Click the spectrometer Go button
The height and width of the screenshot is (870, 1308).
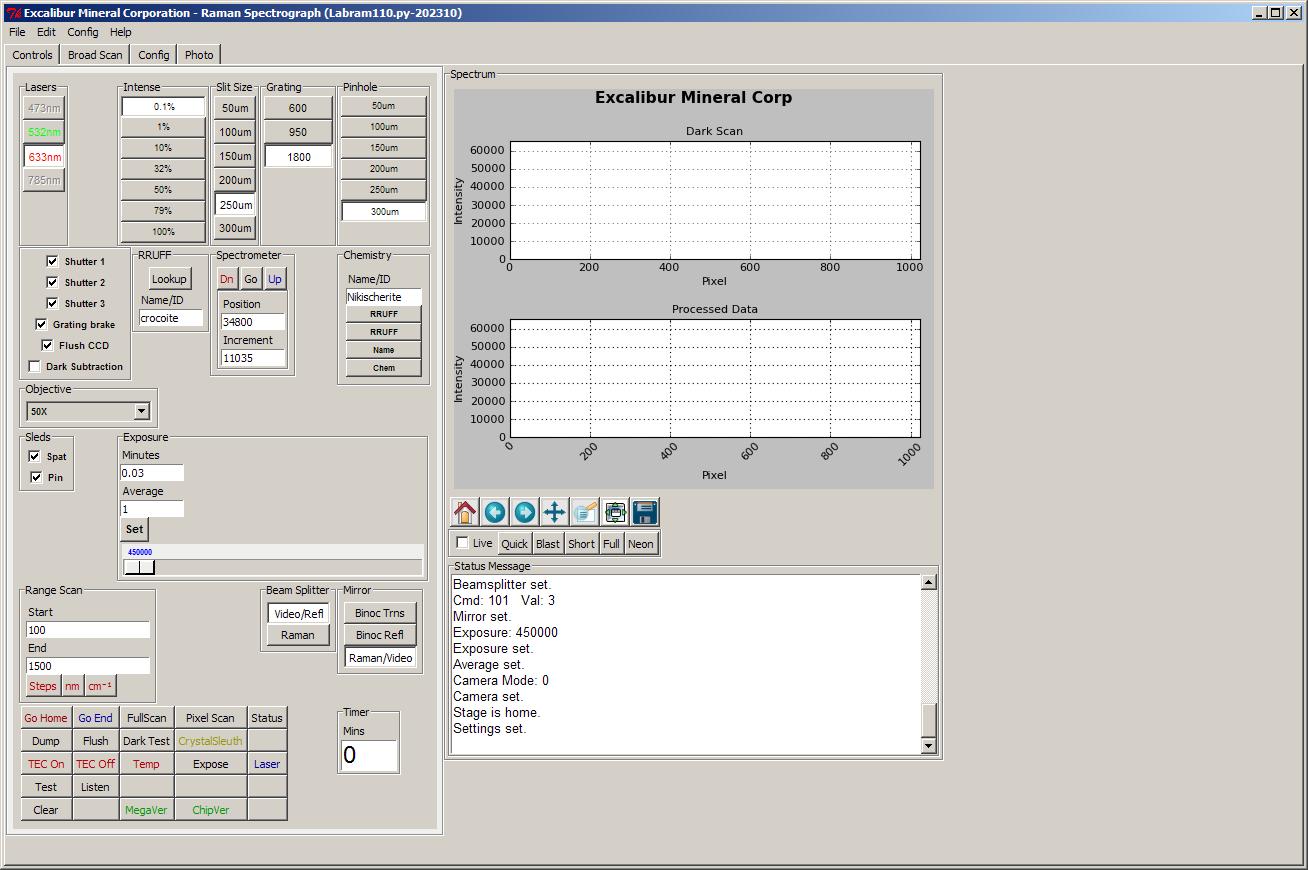[x=251, y=279]
